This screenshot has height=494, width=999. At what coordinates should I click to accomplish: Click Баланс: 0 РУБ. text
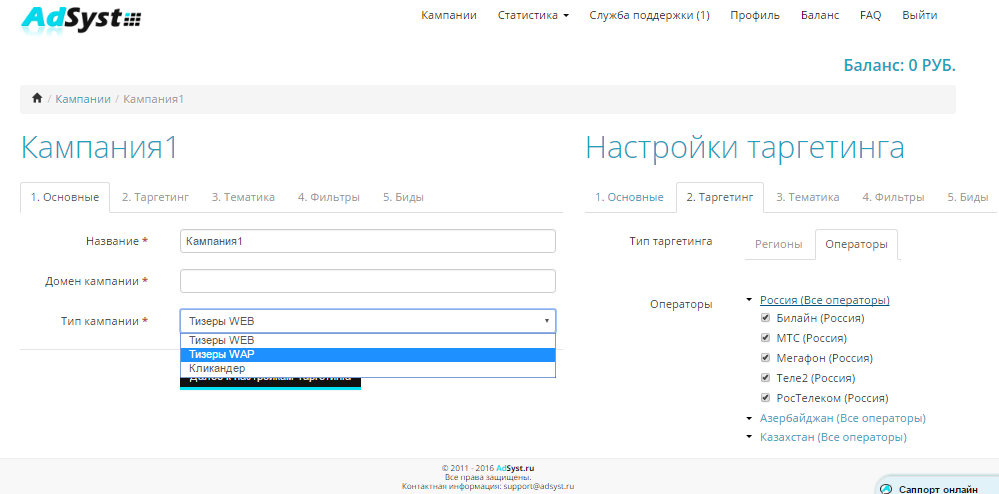coord(900,66)
